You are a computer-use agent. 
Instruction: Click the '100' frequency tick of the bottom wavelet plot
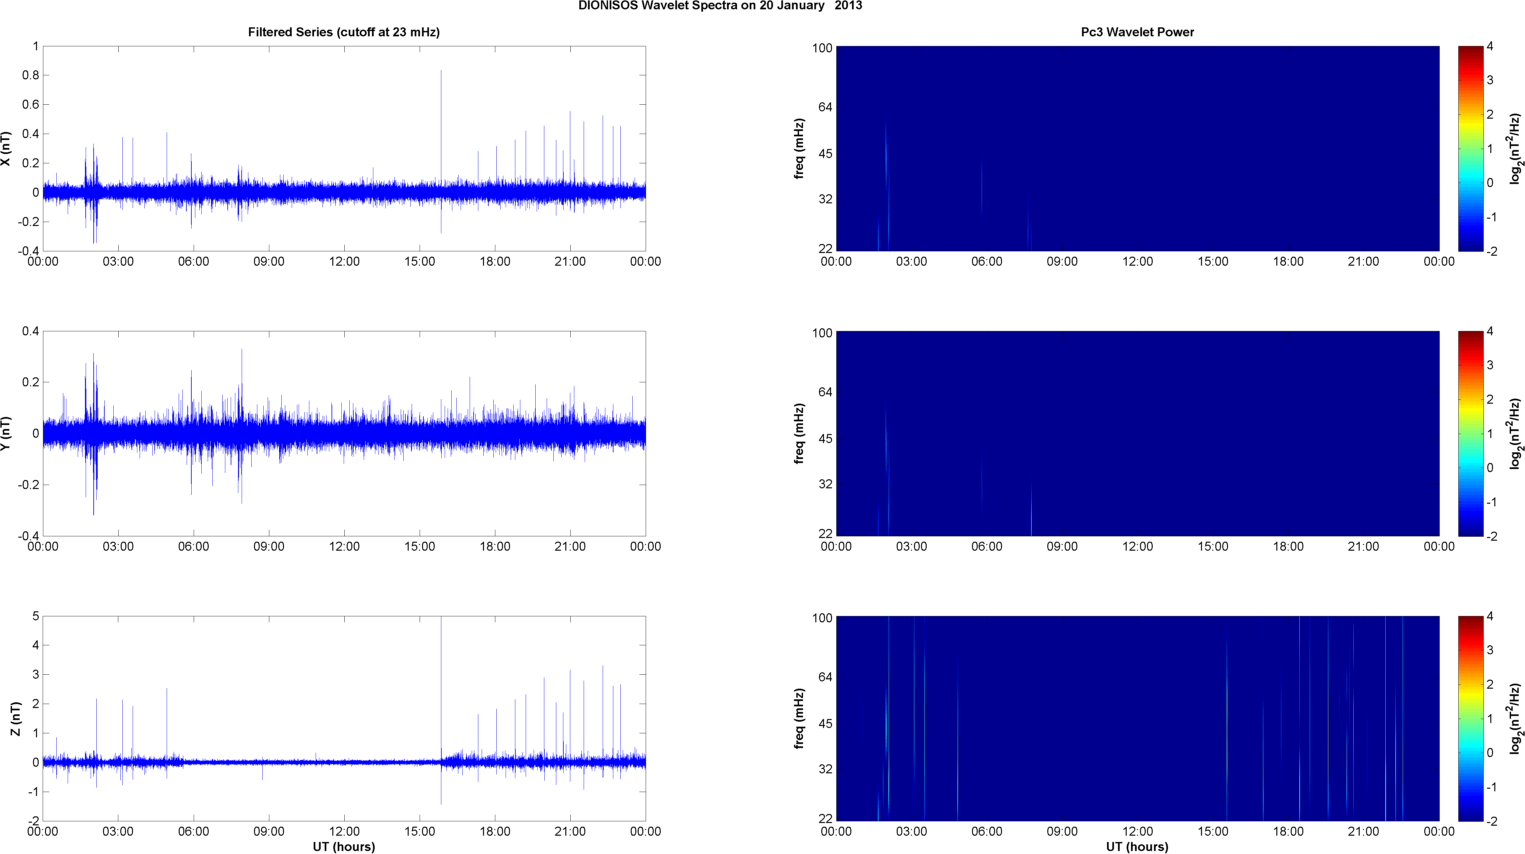pos(822,618)
